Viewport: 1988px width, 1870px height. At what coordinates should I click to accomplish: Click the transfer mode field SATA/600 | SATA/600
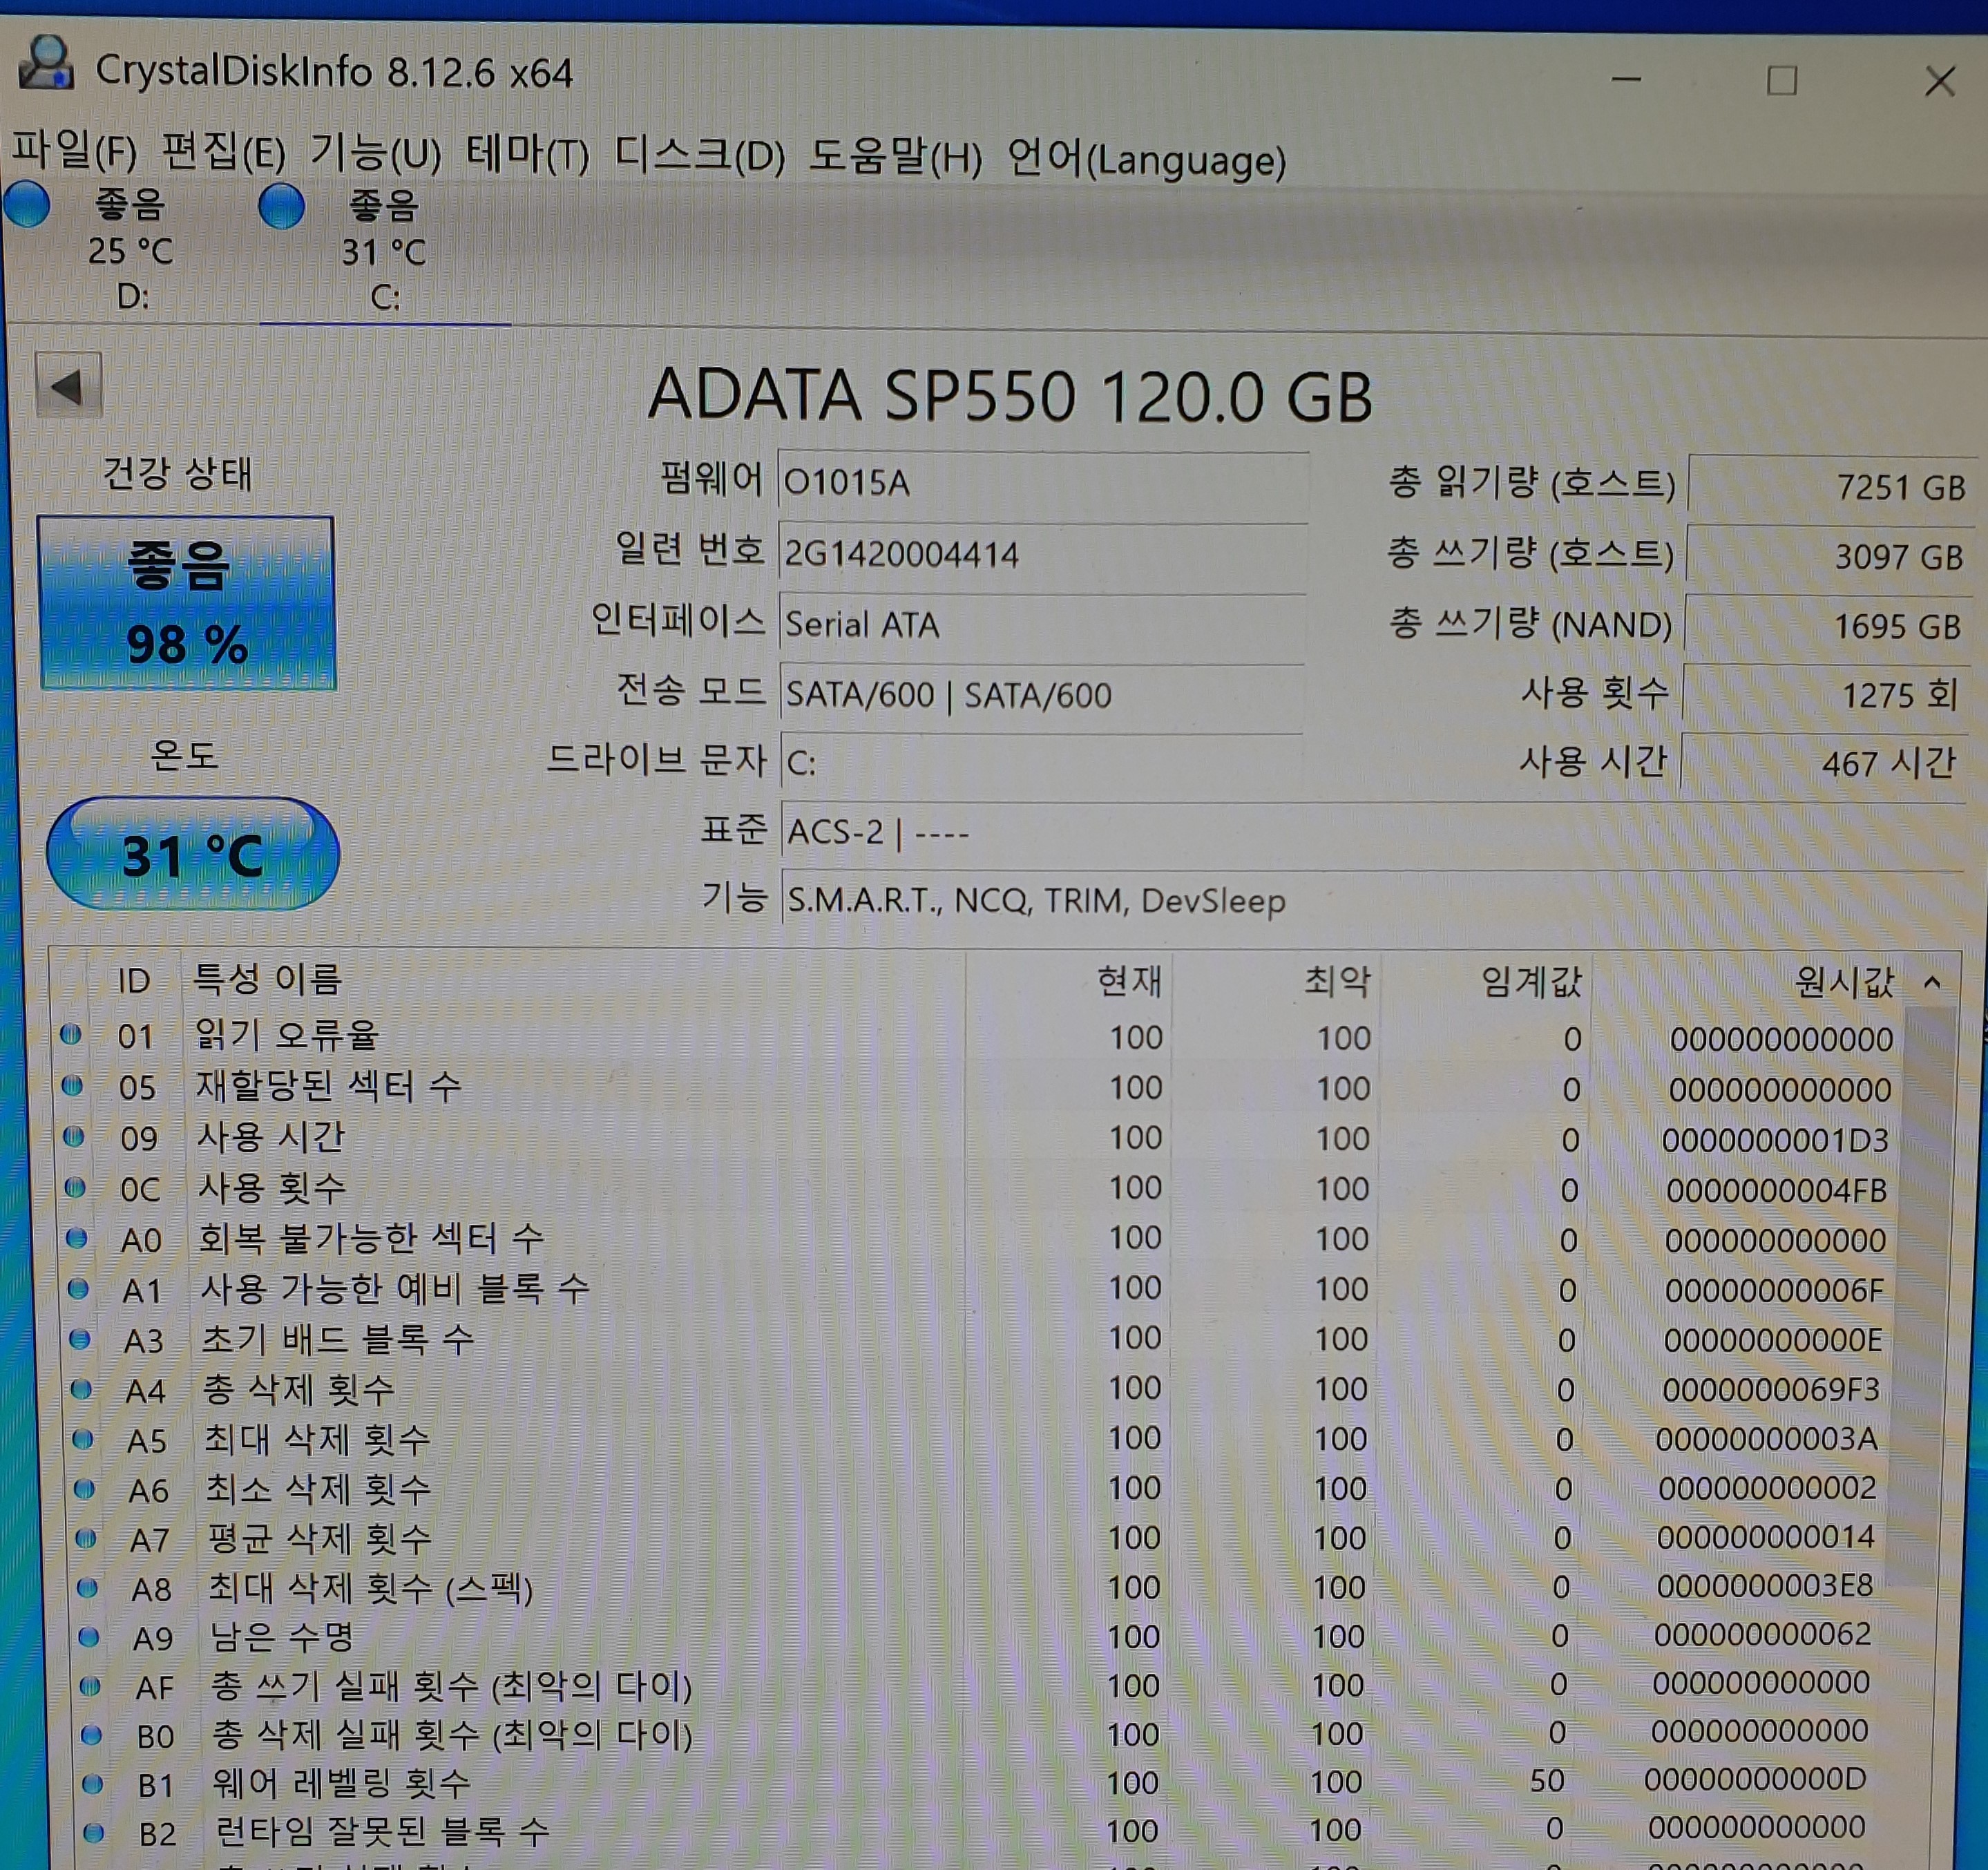1042,694
